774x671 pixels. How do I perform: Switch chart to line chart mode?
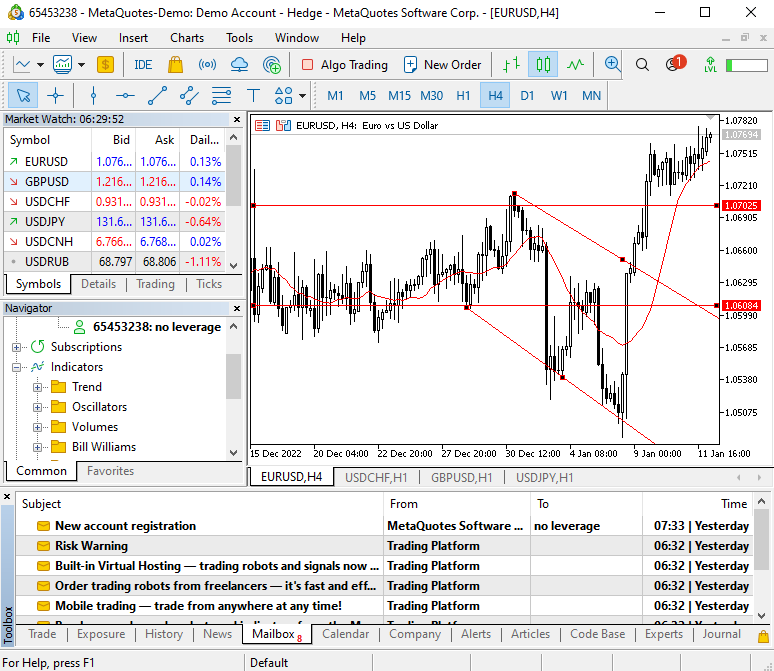click(x=575, y=65)
